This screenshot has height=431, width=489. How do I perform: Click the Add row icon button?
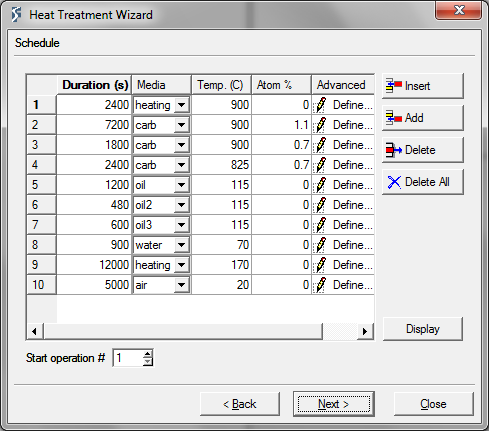pos(423,118)
